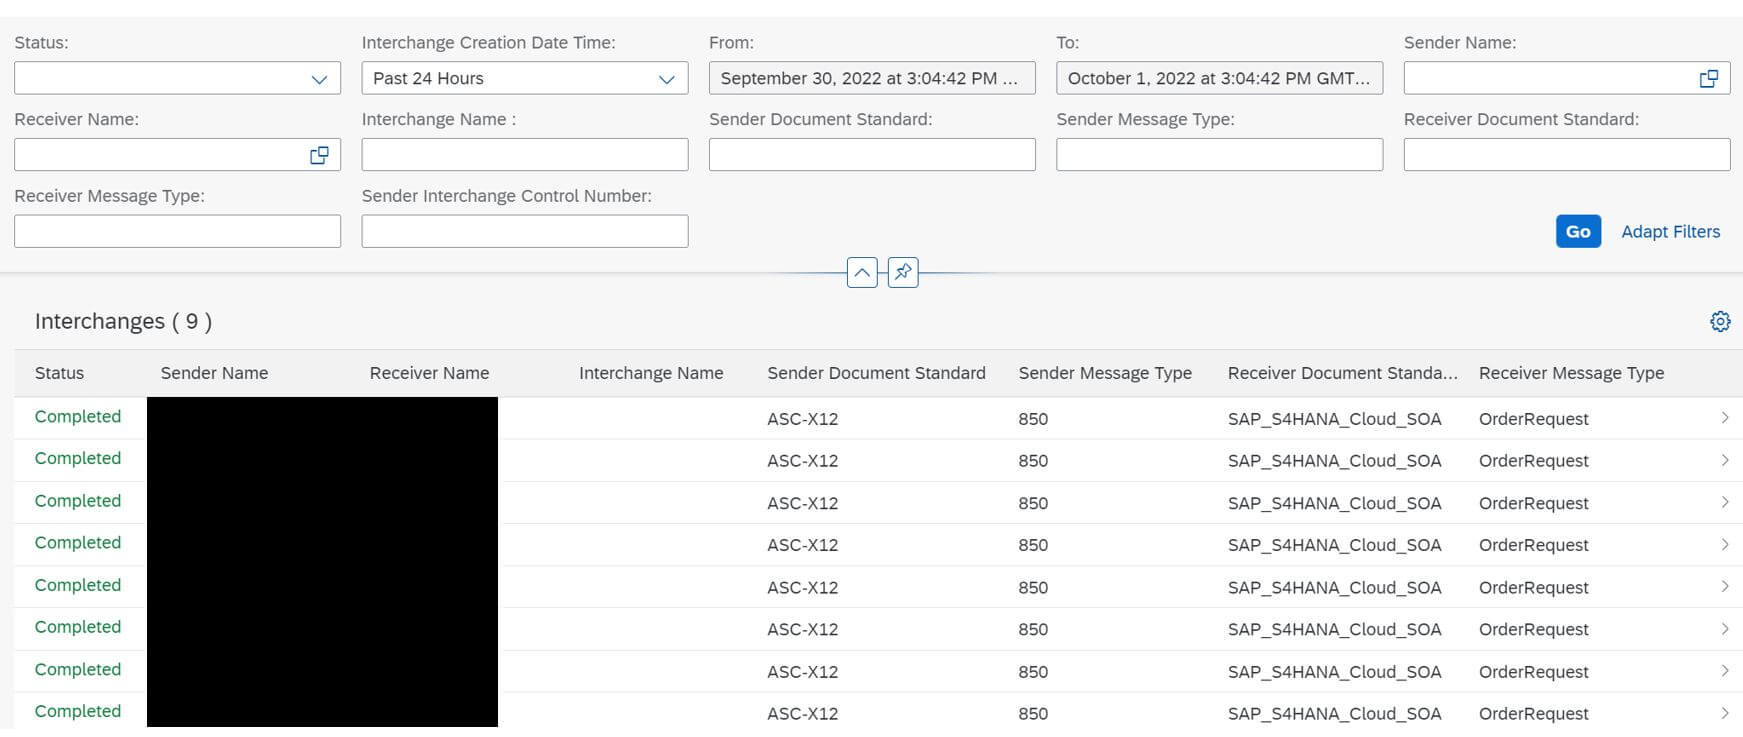Click SAP_S4HANA_Cloud_SOA in the fourth row
The width and height of the screenshot is (1743, 737).
1334,545
